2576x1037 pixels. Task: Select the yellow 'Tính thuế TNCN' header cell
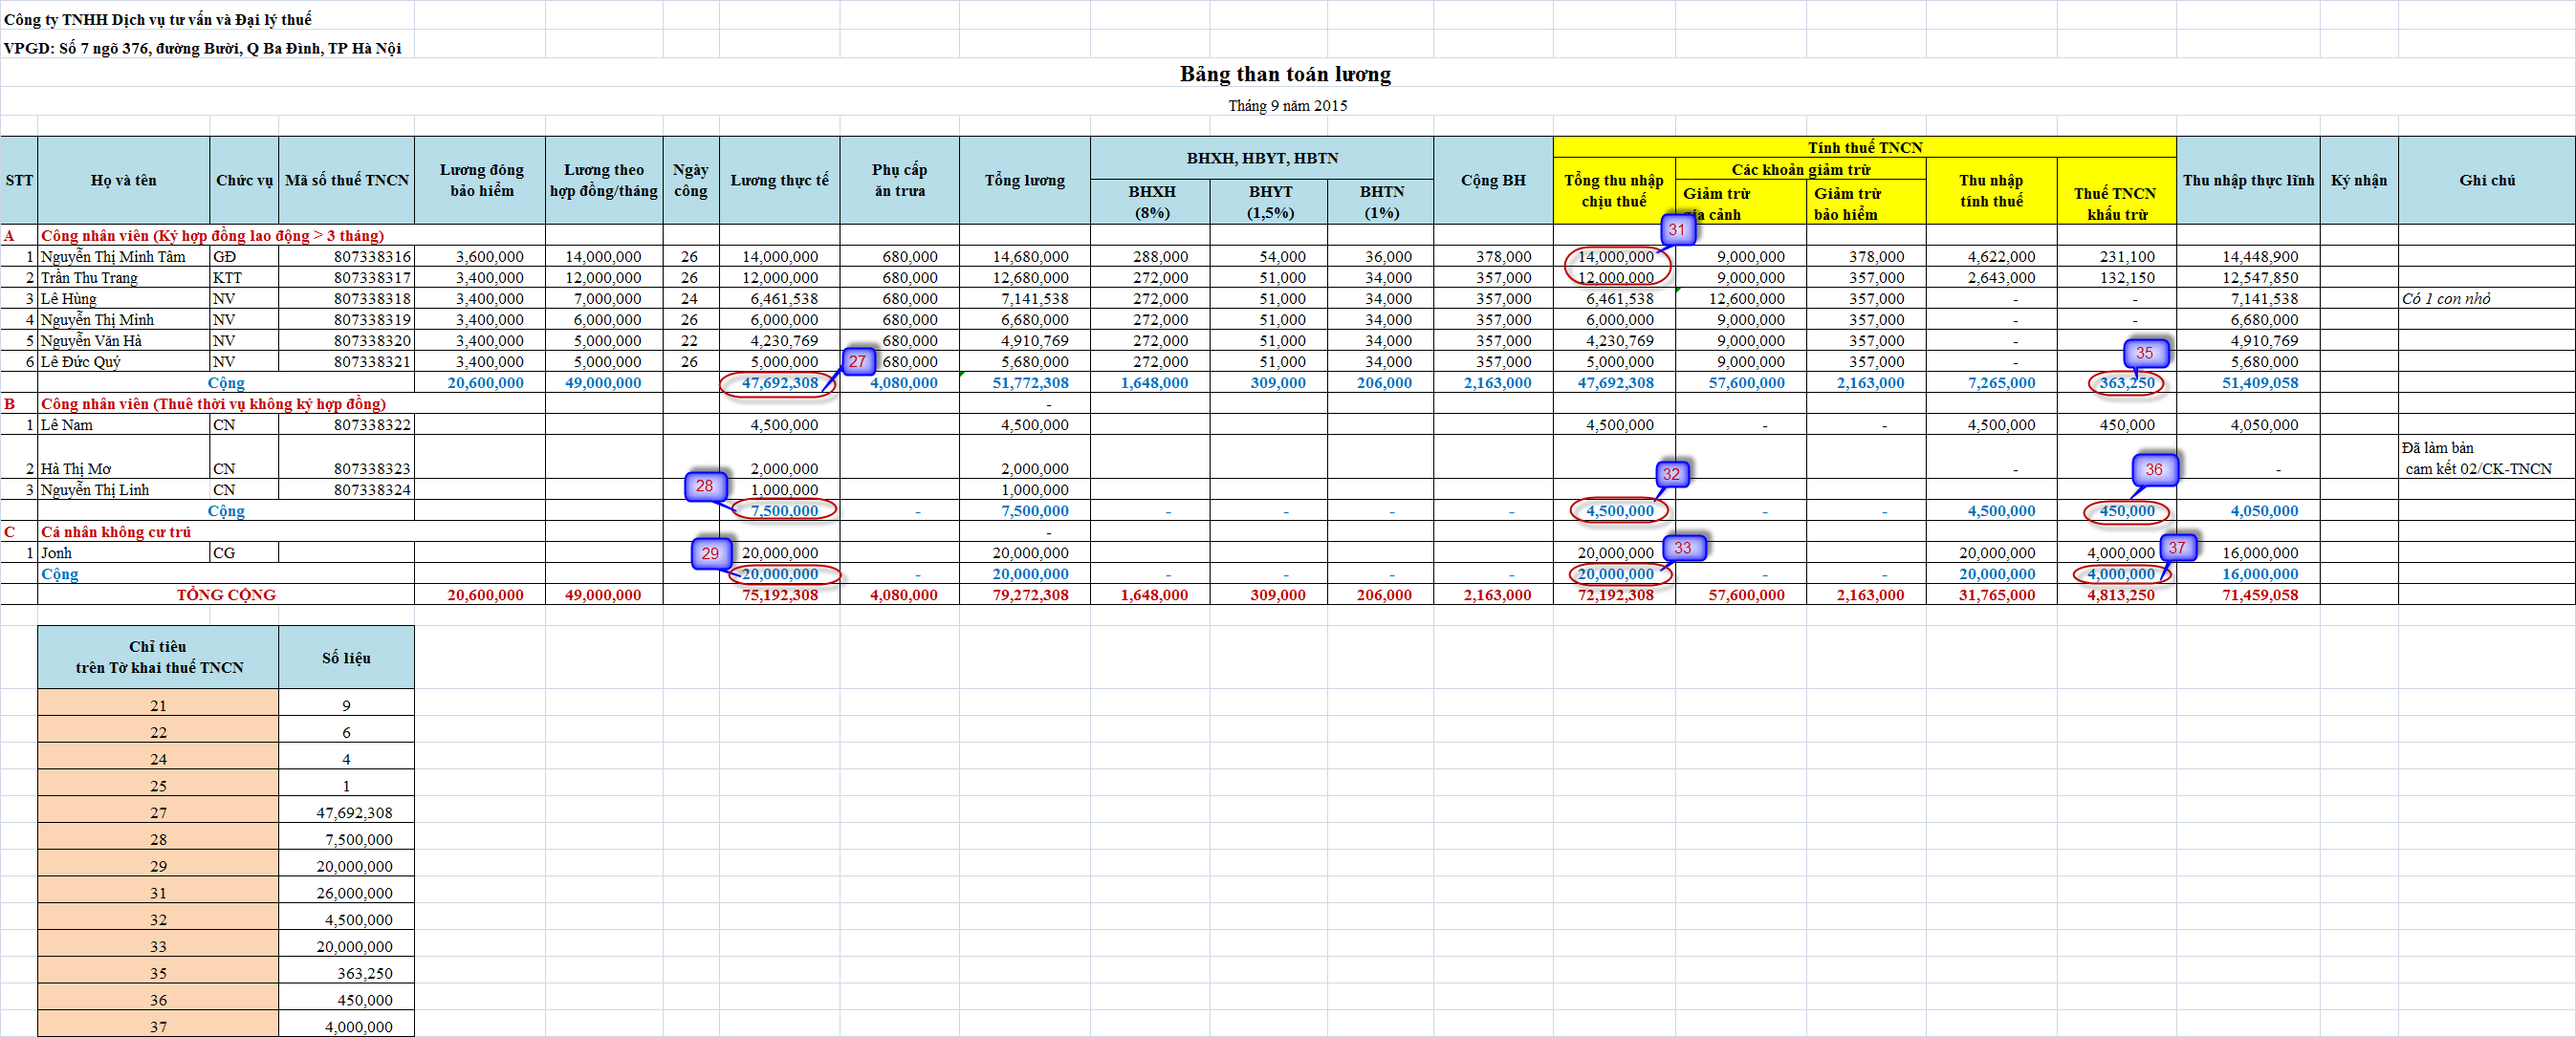[1864, 147]
